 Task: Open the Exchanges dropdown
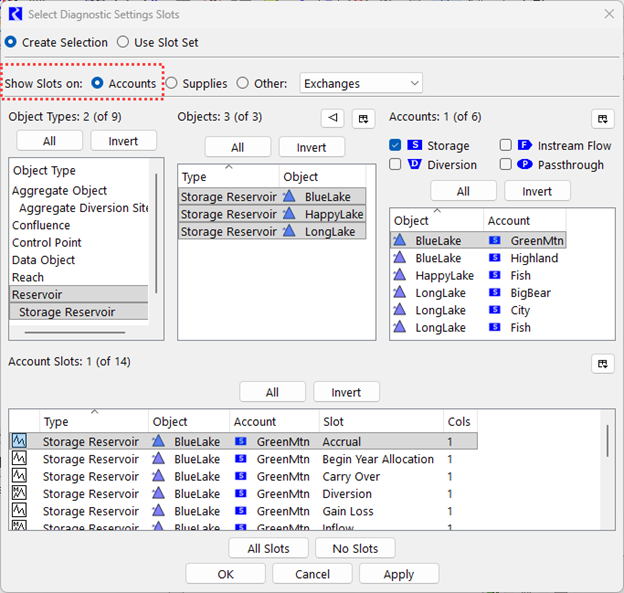point(359,84)
